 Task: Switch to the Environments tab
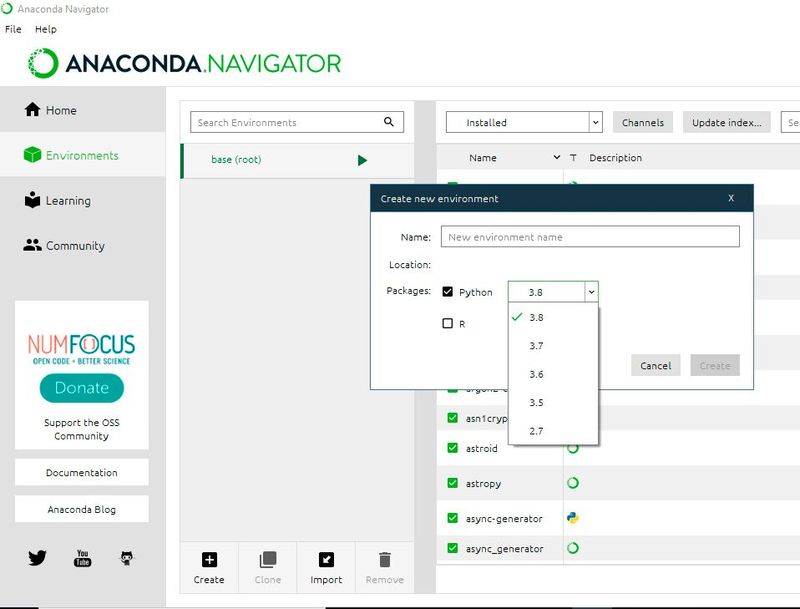(x=83, y=155)
